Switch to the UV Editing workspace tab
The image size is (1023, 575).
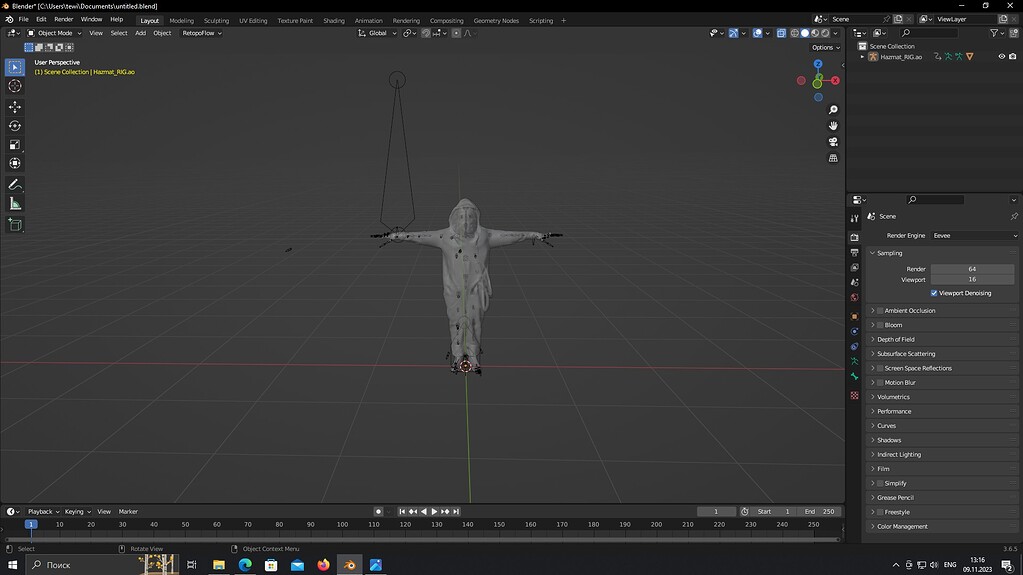tap(253, 20)
